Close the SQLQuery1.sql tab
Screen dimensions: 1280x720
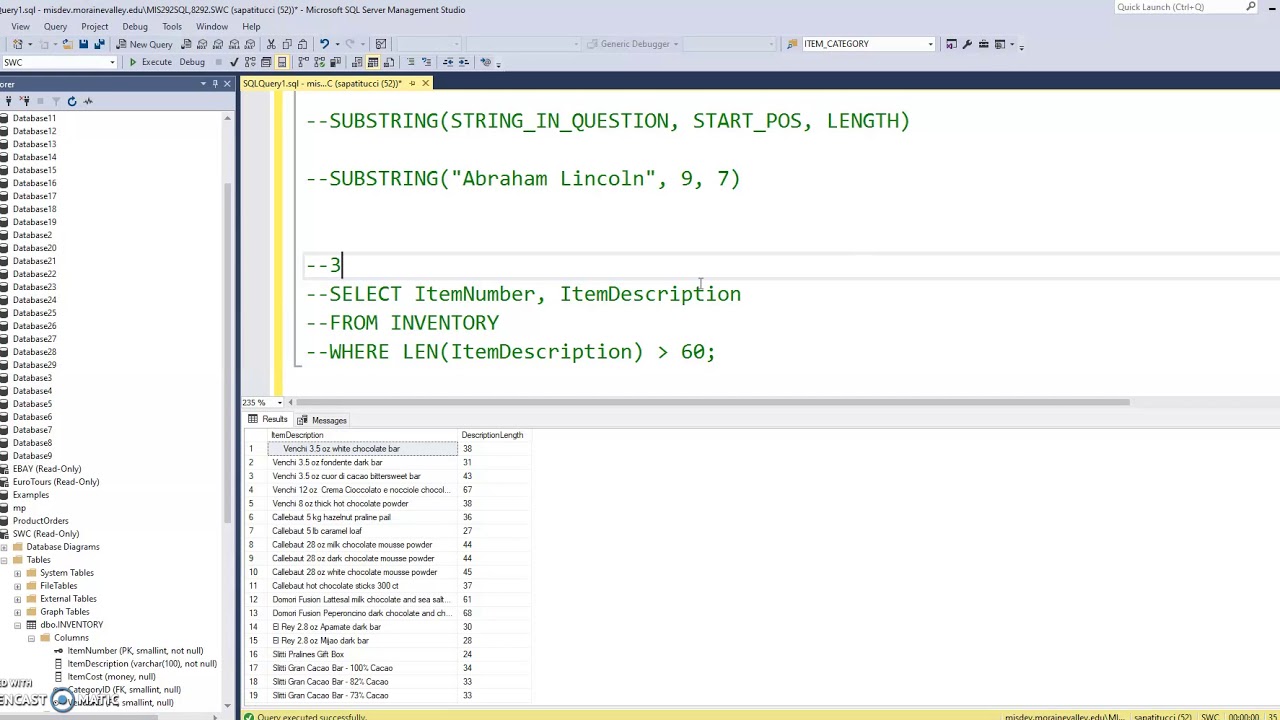425,83
